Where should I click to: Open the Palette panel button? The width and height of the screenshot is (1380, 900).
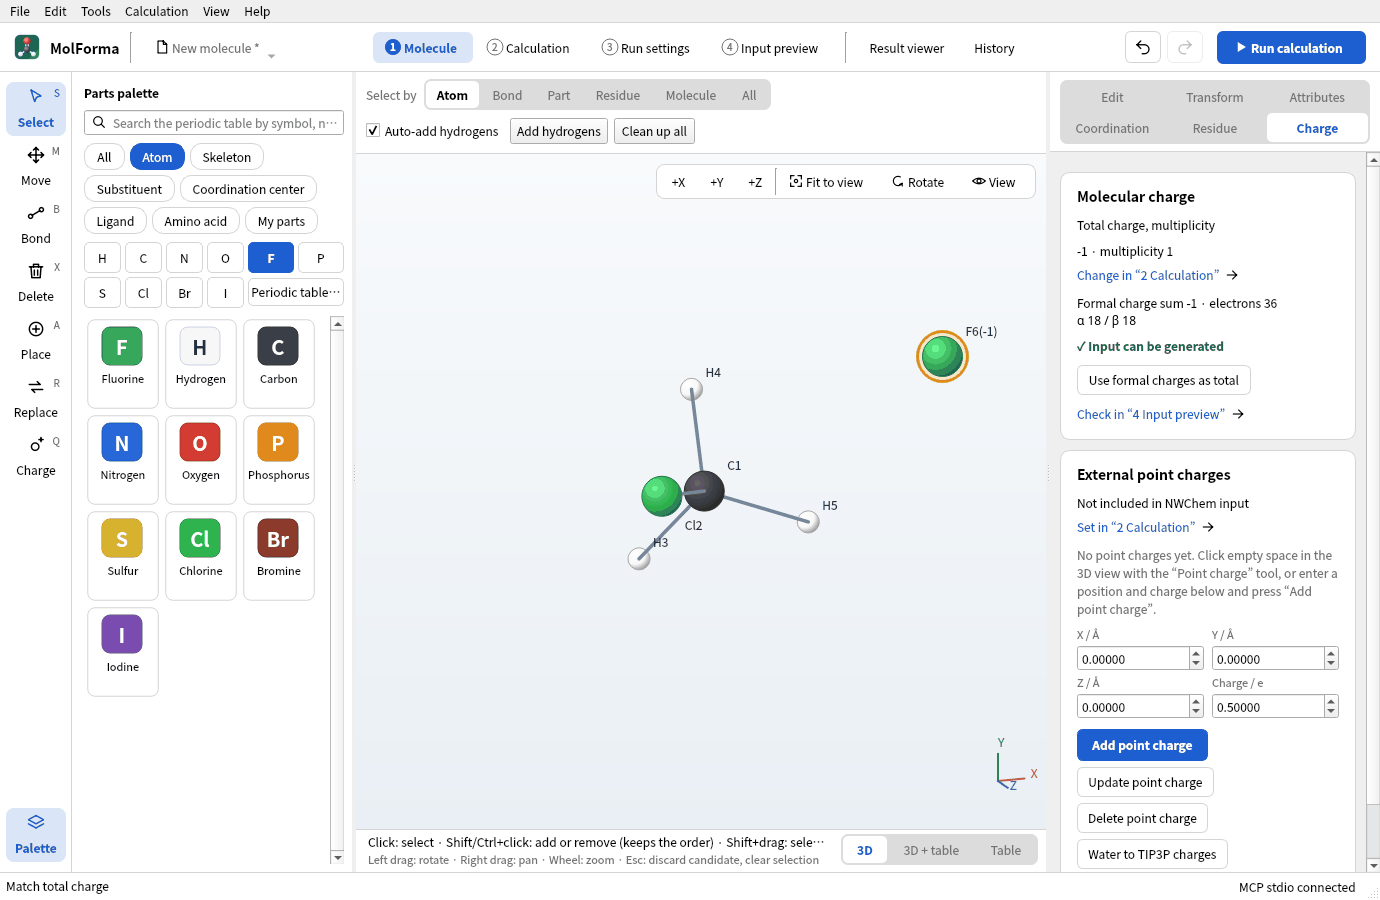point(36,834)
